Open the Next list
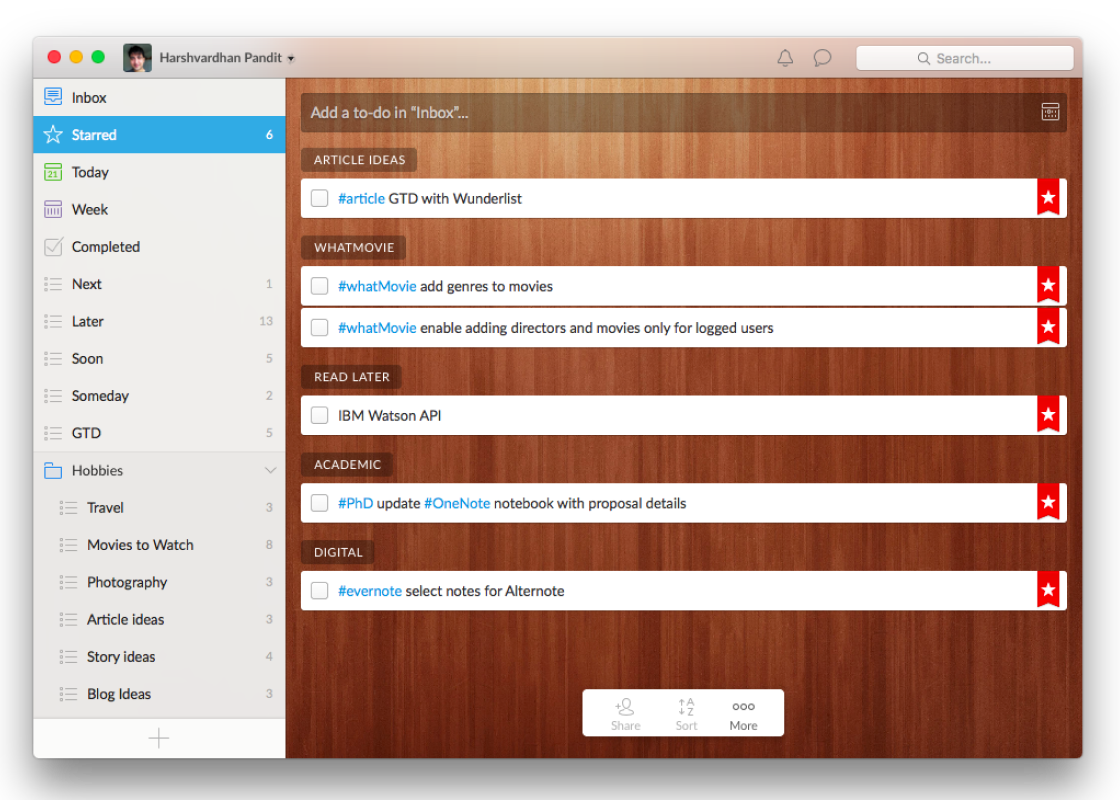The height and width of the screenshot is (800, 1120). (159, 284)
